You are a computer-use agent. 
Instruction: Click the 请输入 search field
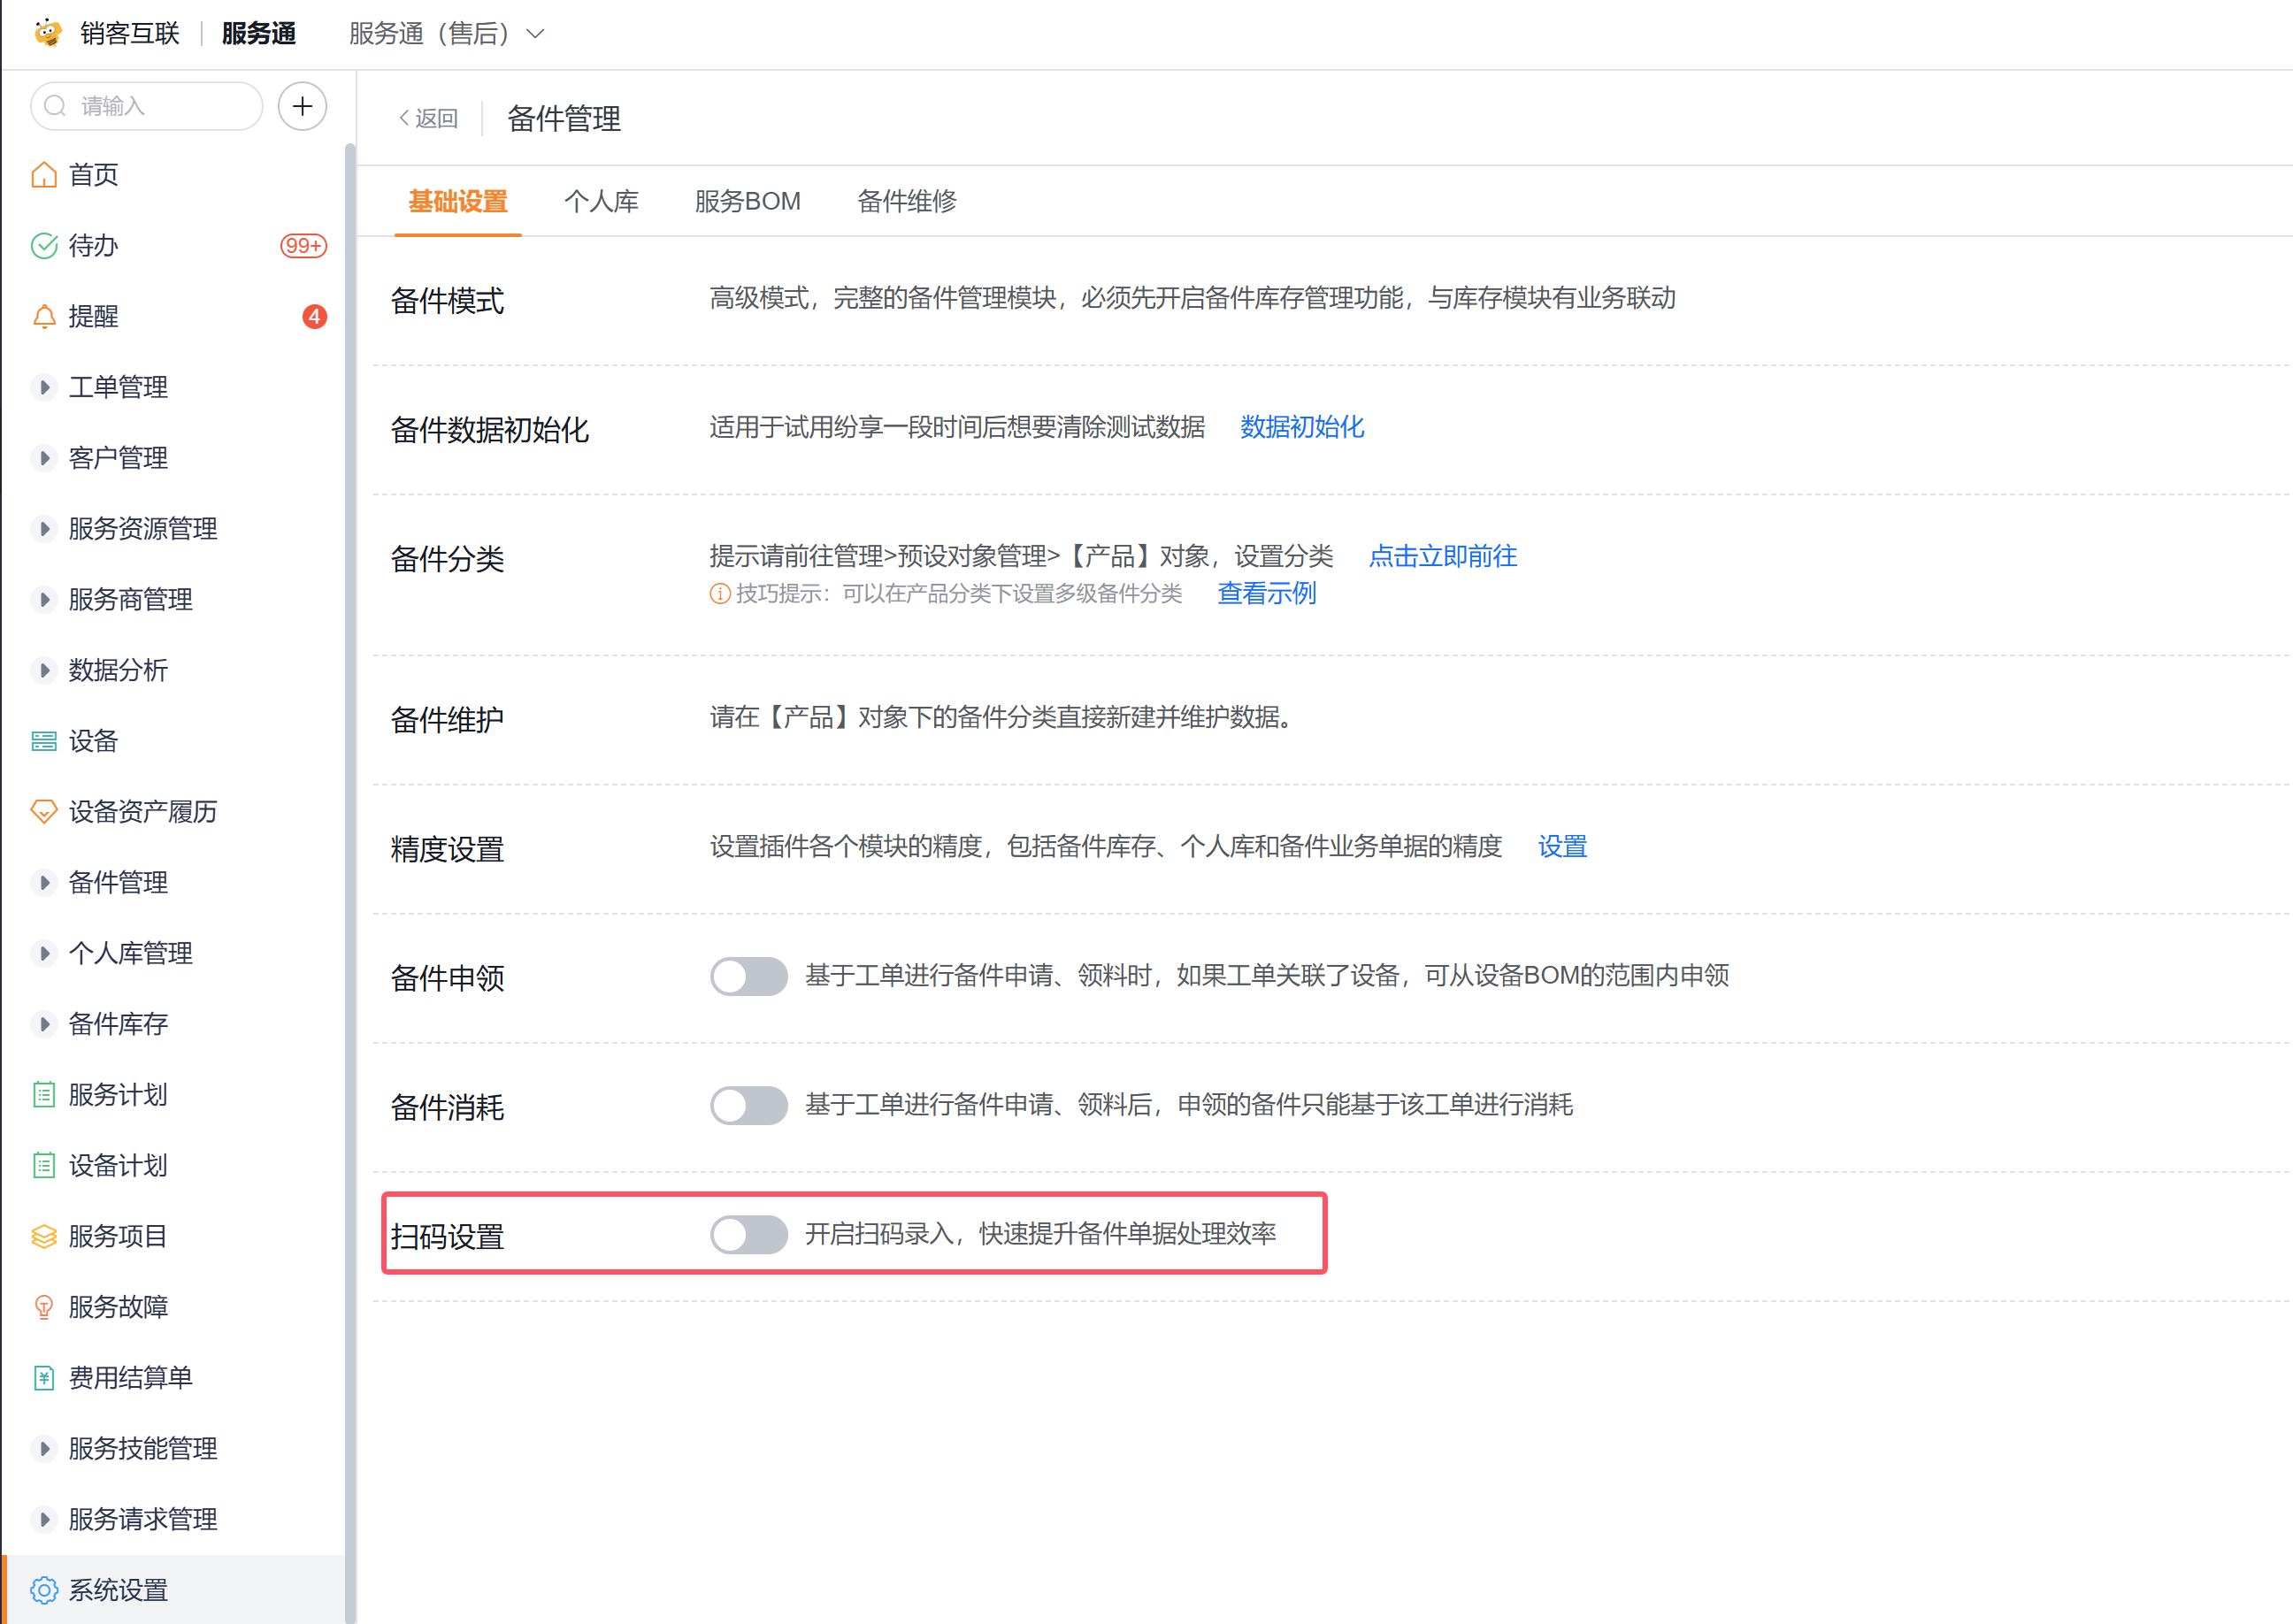pyautogui.click(x=160, y=106)
